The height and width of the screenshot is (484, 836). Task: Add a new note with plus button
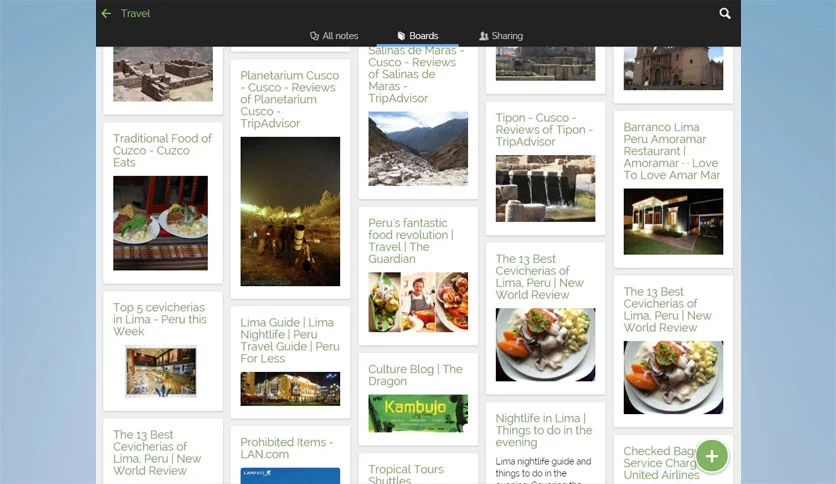coord(712,456)
